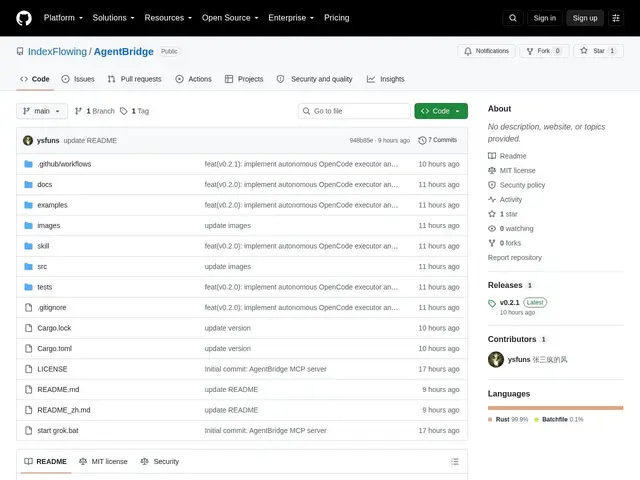The width and height of the screenshot is (640, 480).
Task: Expand the Solutions menu
Action: point(113,18)
